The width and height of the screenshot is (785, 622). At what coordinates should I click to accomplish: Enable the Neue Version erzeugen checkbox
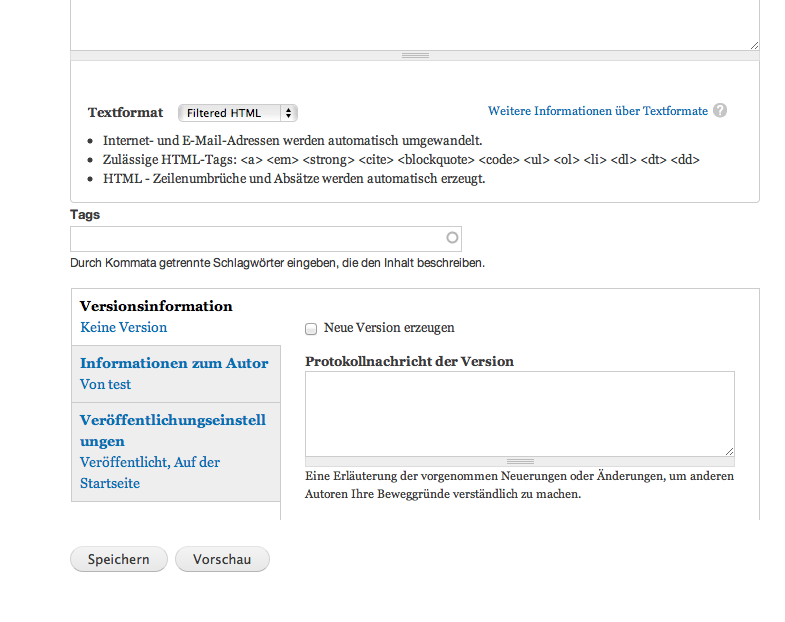coord(311,328)
